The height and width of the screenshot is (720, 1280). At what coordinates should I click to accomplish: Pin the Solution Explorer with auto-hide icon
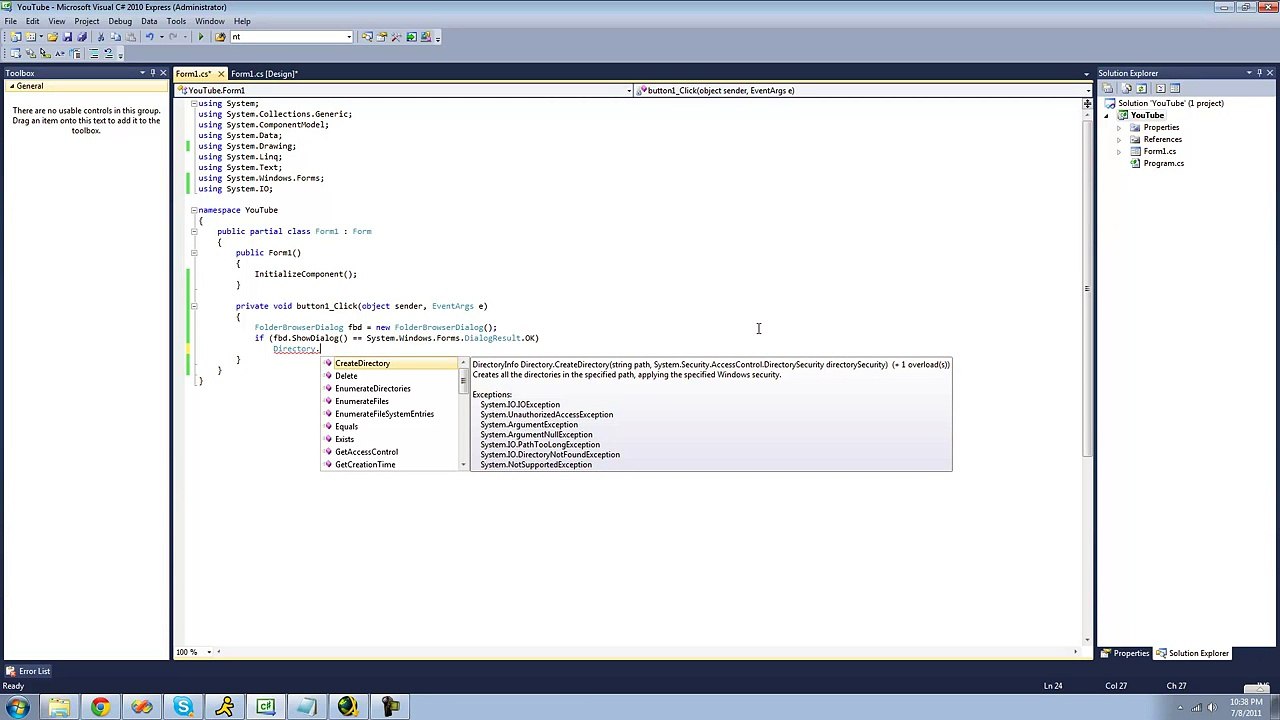(x=1259, y=73)
